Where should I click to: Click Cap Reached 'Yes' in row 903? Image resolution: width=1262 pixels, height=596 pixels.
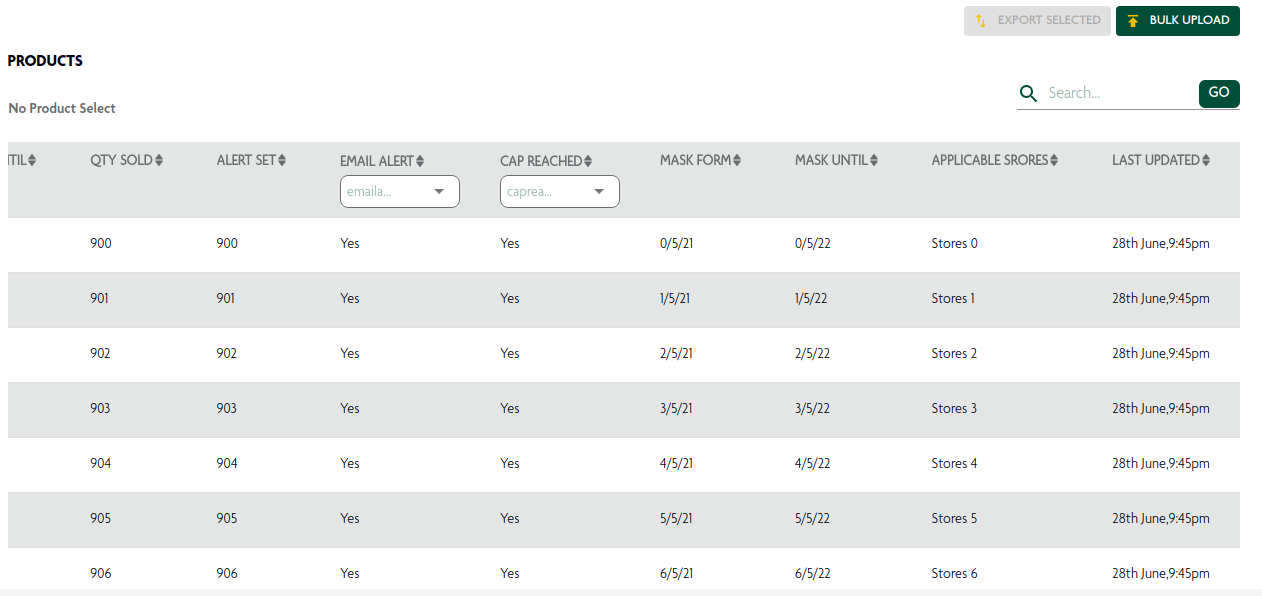(x=510, y=408)
